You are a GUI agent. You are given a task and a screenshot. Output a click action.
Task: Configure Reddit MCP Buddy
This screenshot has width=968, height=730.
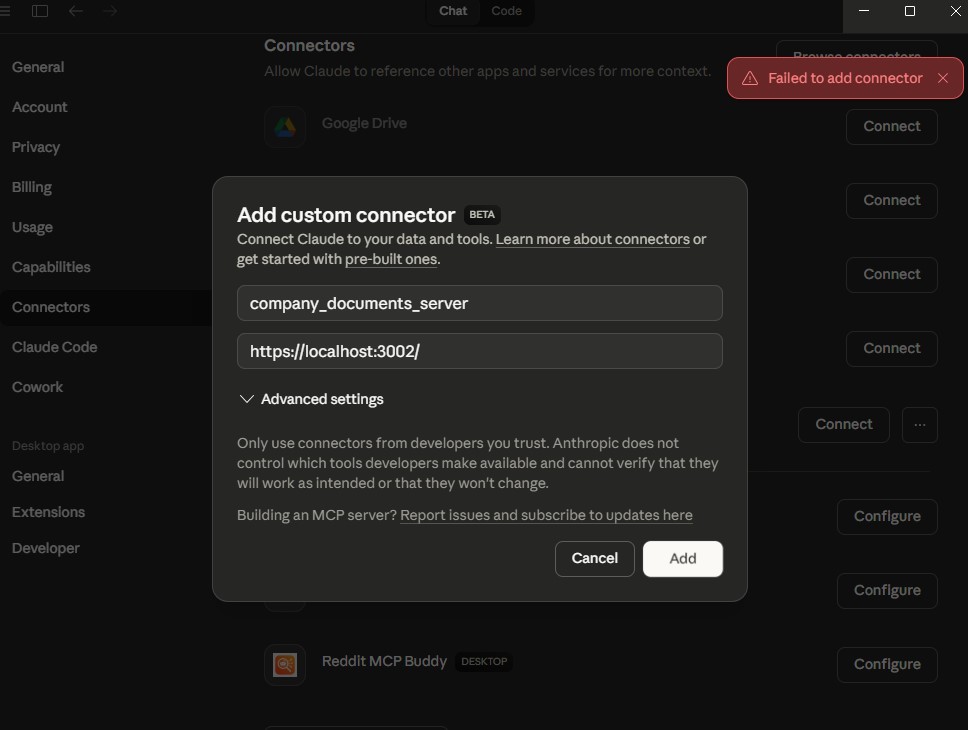pyautogui.click(x=887, y=665)
